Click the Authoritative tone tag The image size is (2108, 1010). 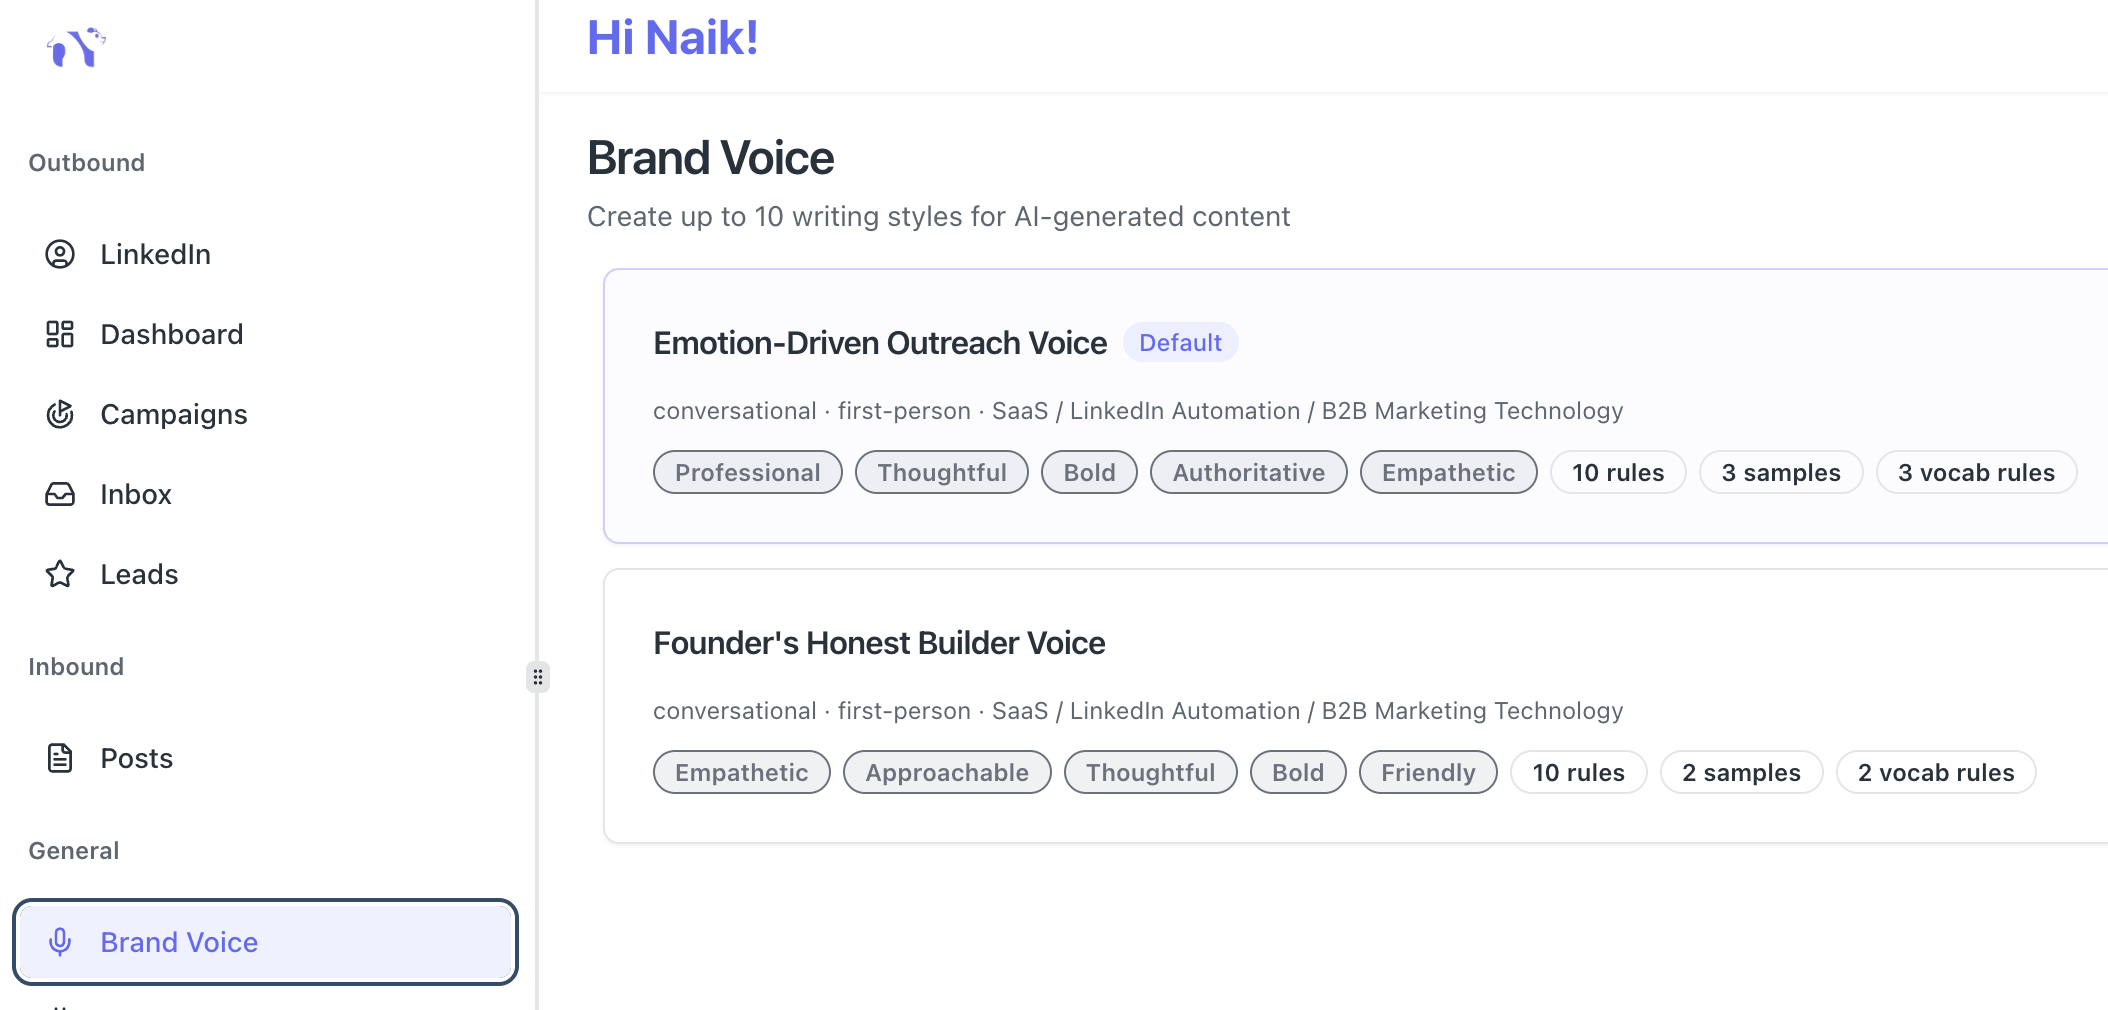(1248, 472)
